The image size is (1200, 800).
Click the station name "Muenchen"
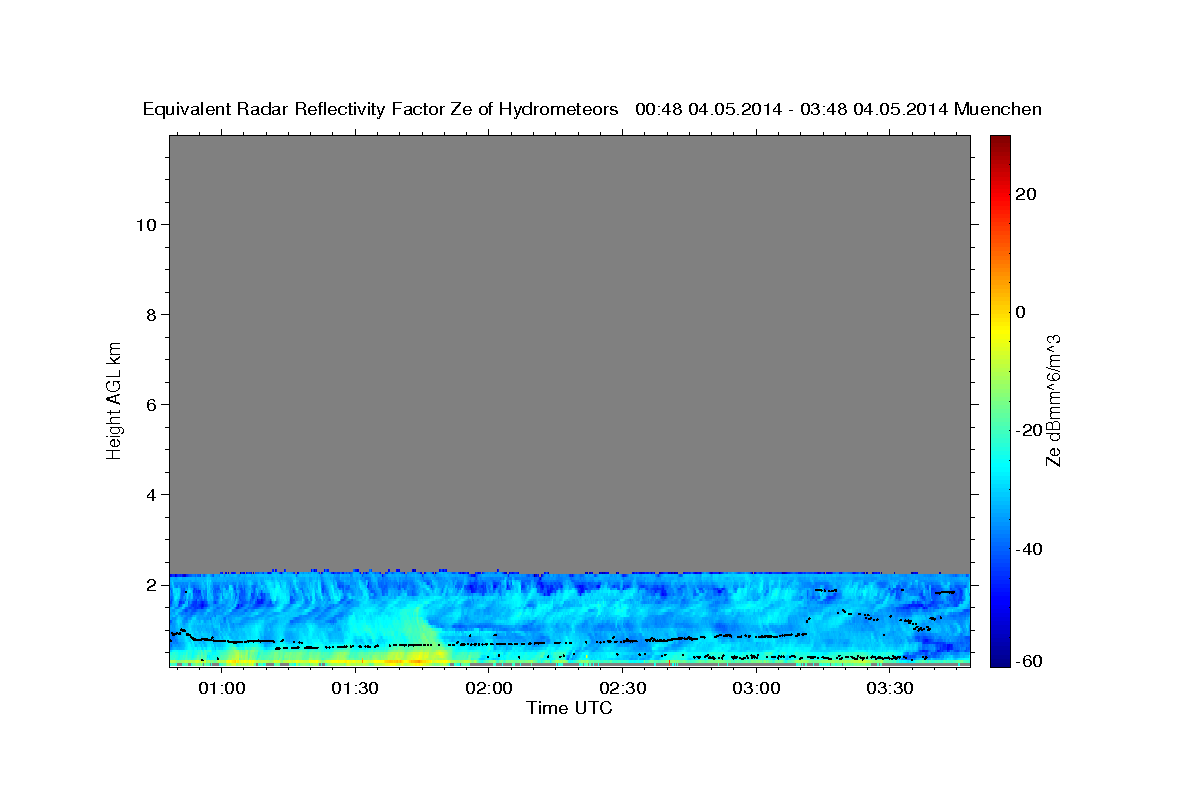pyautogui.click(x=998, y=109)
